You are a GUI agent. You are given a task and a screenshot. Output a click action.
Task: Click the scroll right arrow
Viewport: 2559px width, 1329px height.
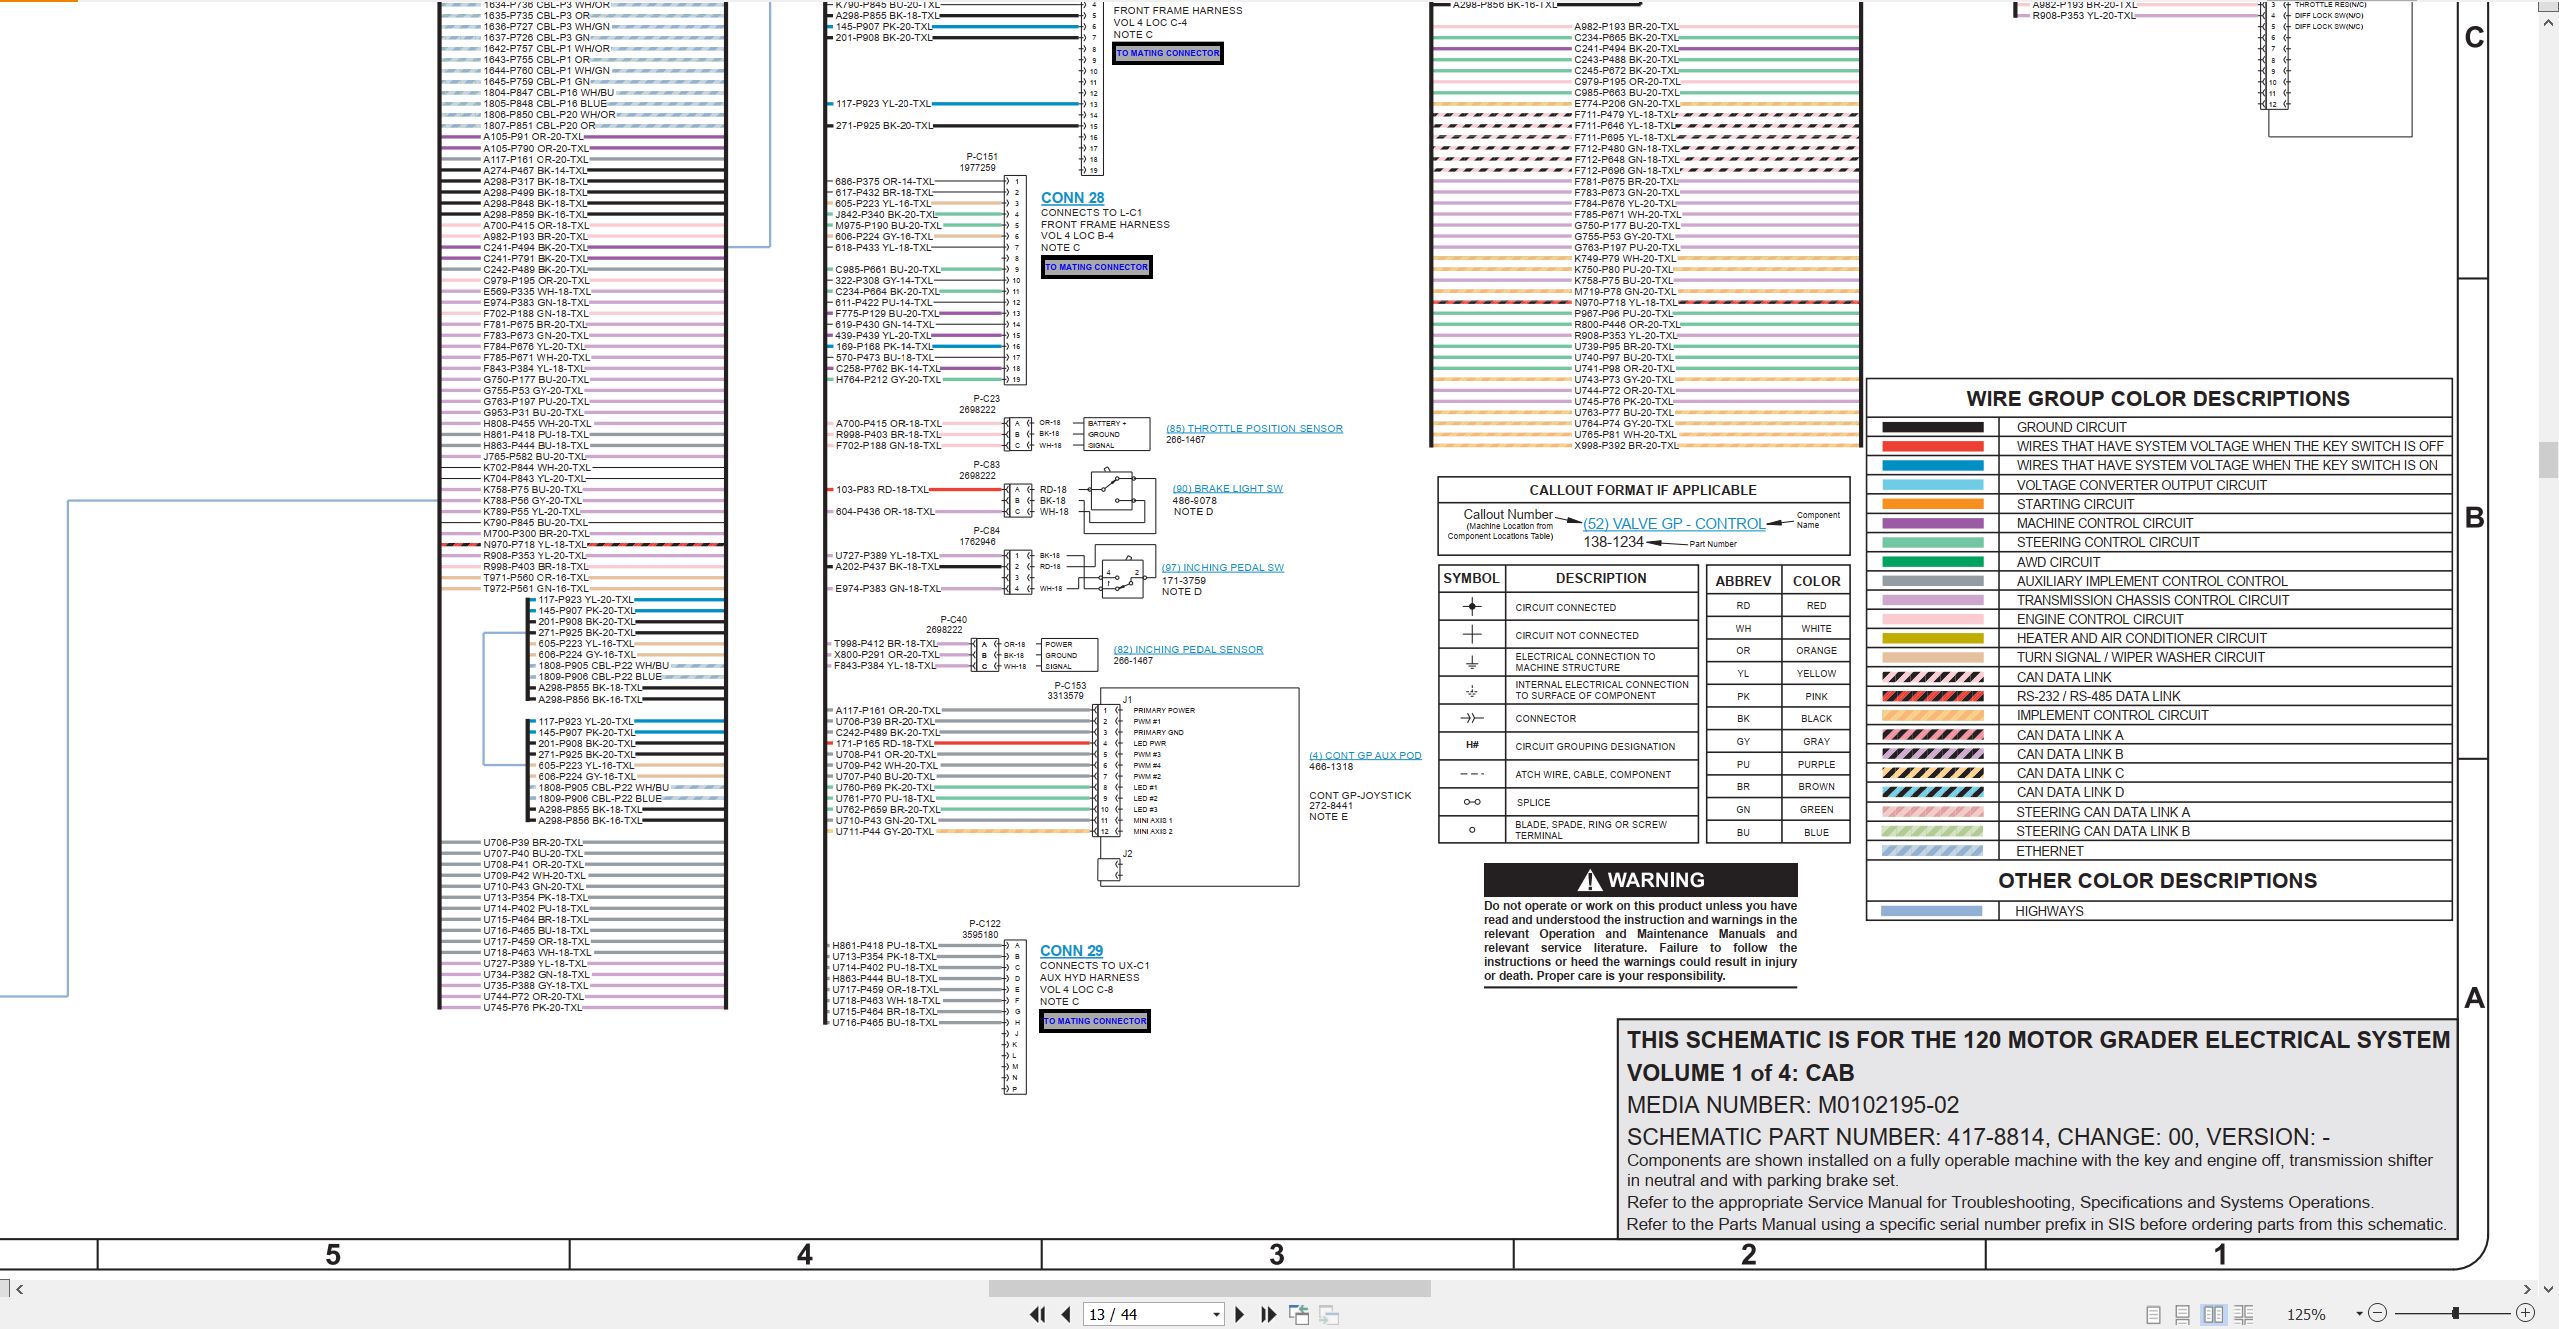[2527, 1289]
